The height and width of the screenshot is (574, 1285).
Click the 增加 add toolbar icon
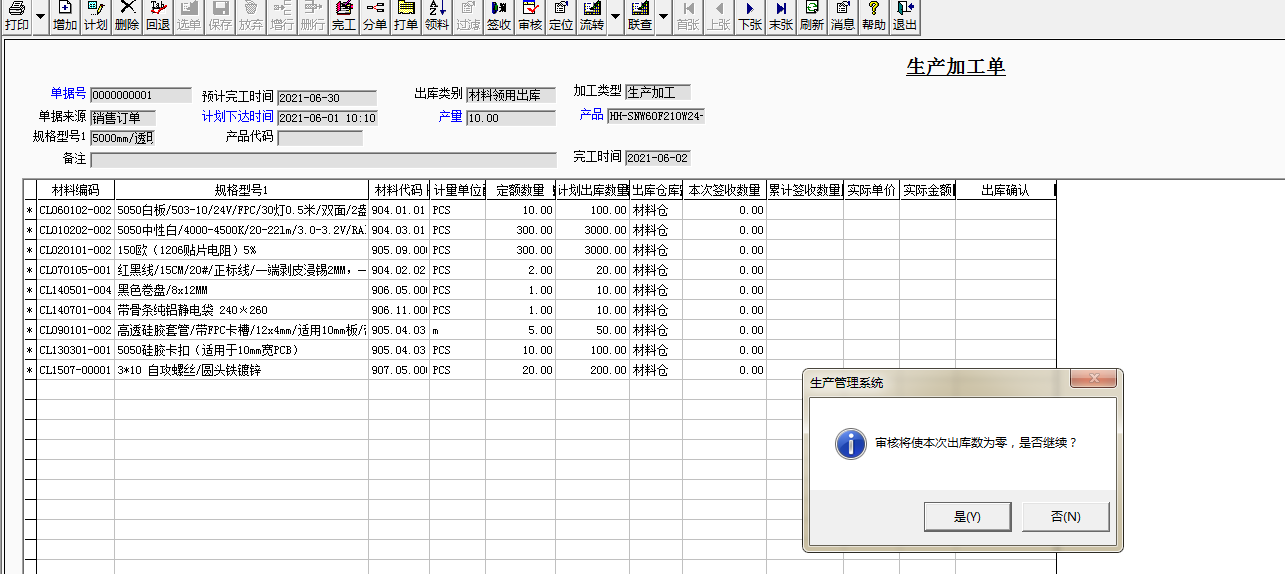tap(65, 16)
